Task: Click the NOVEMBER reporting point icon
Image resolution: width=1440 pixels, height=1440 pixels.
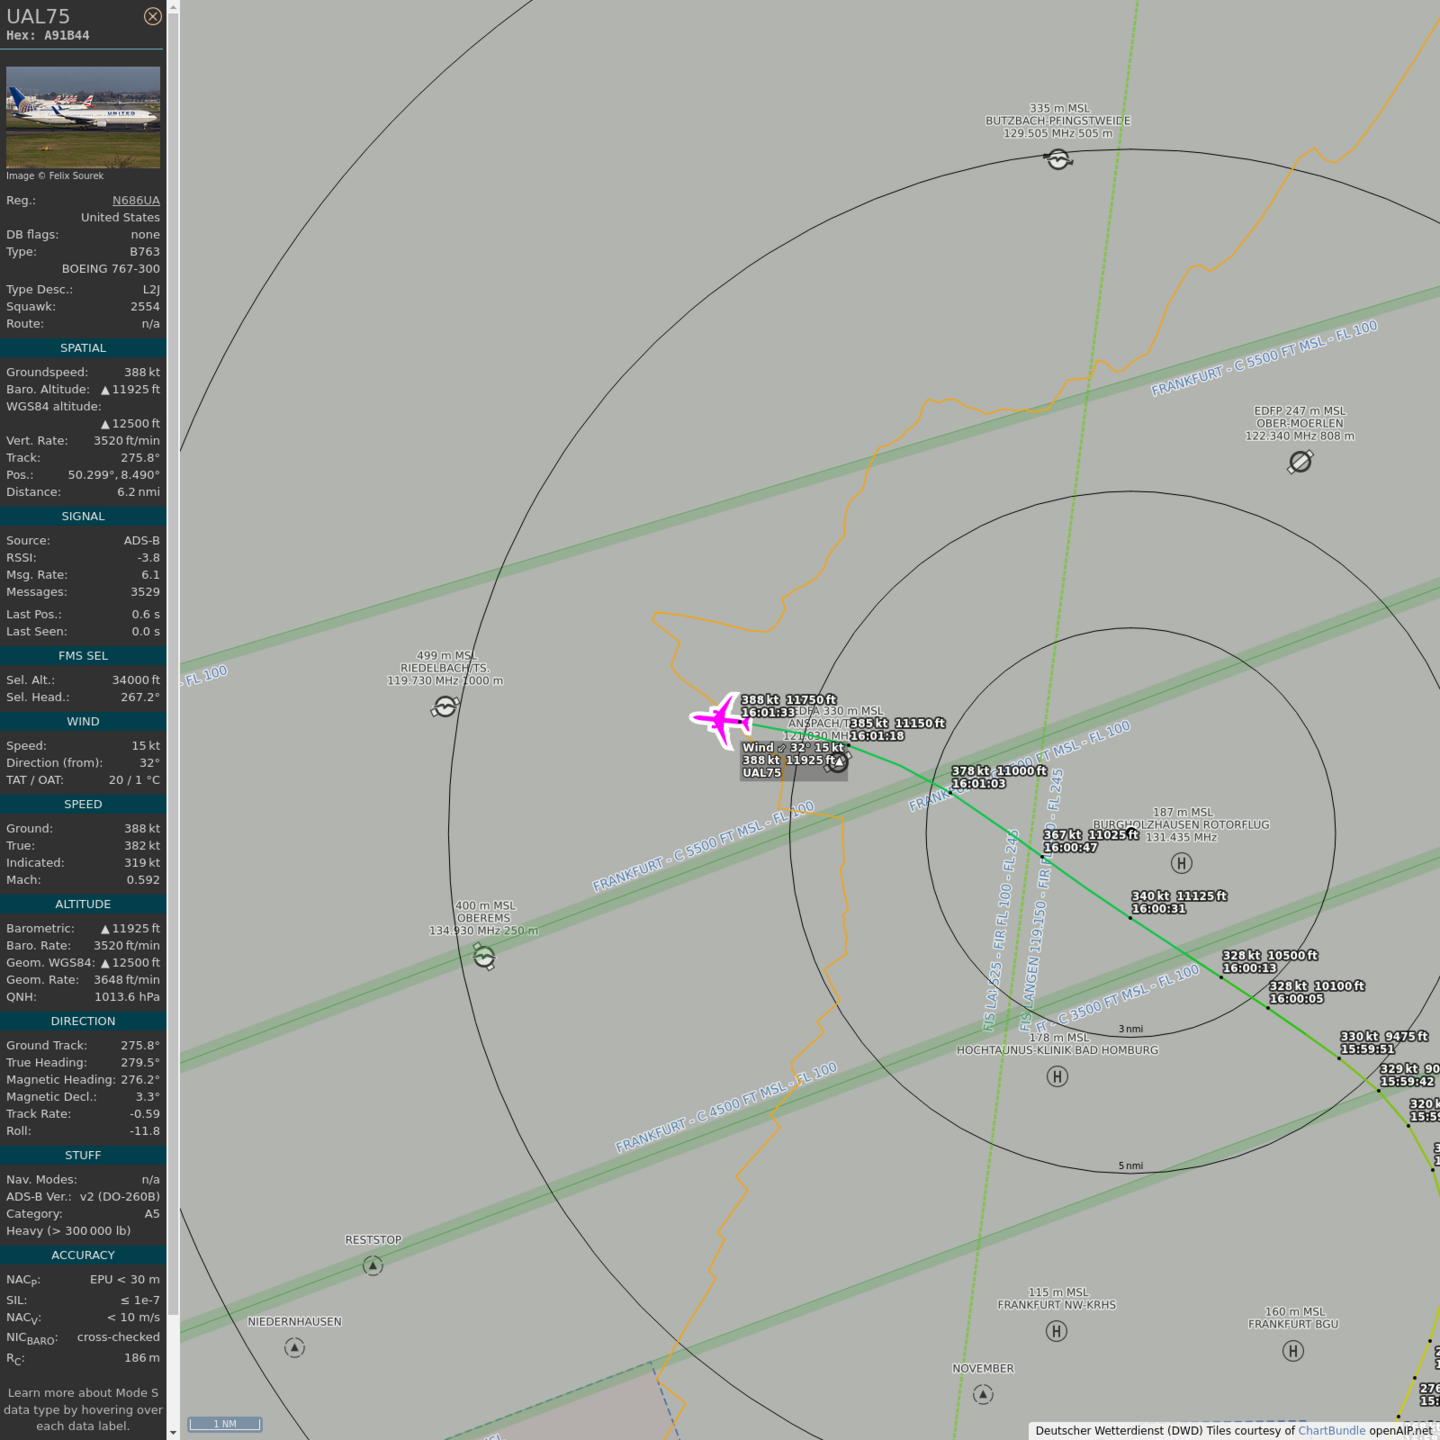Action: (x=983, y=1394)
